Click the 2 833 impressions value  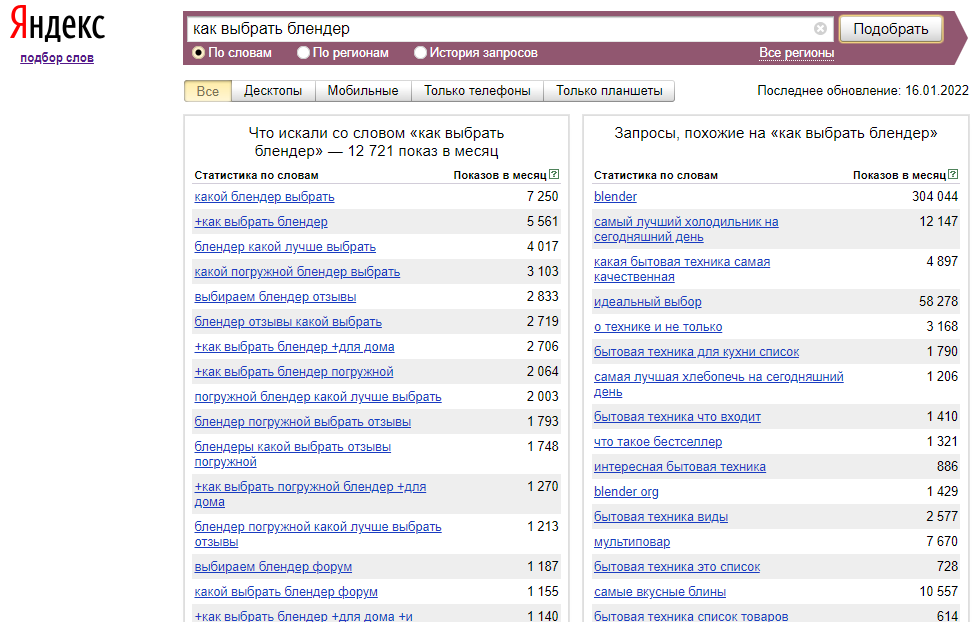click(x=542, y=296)
